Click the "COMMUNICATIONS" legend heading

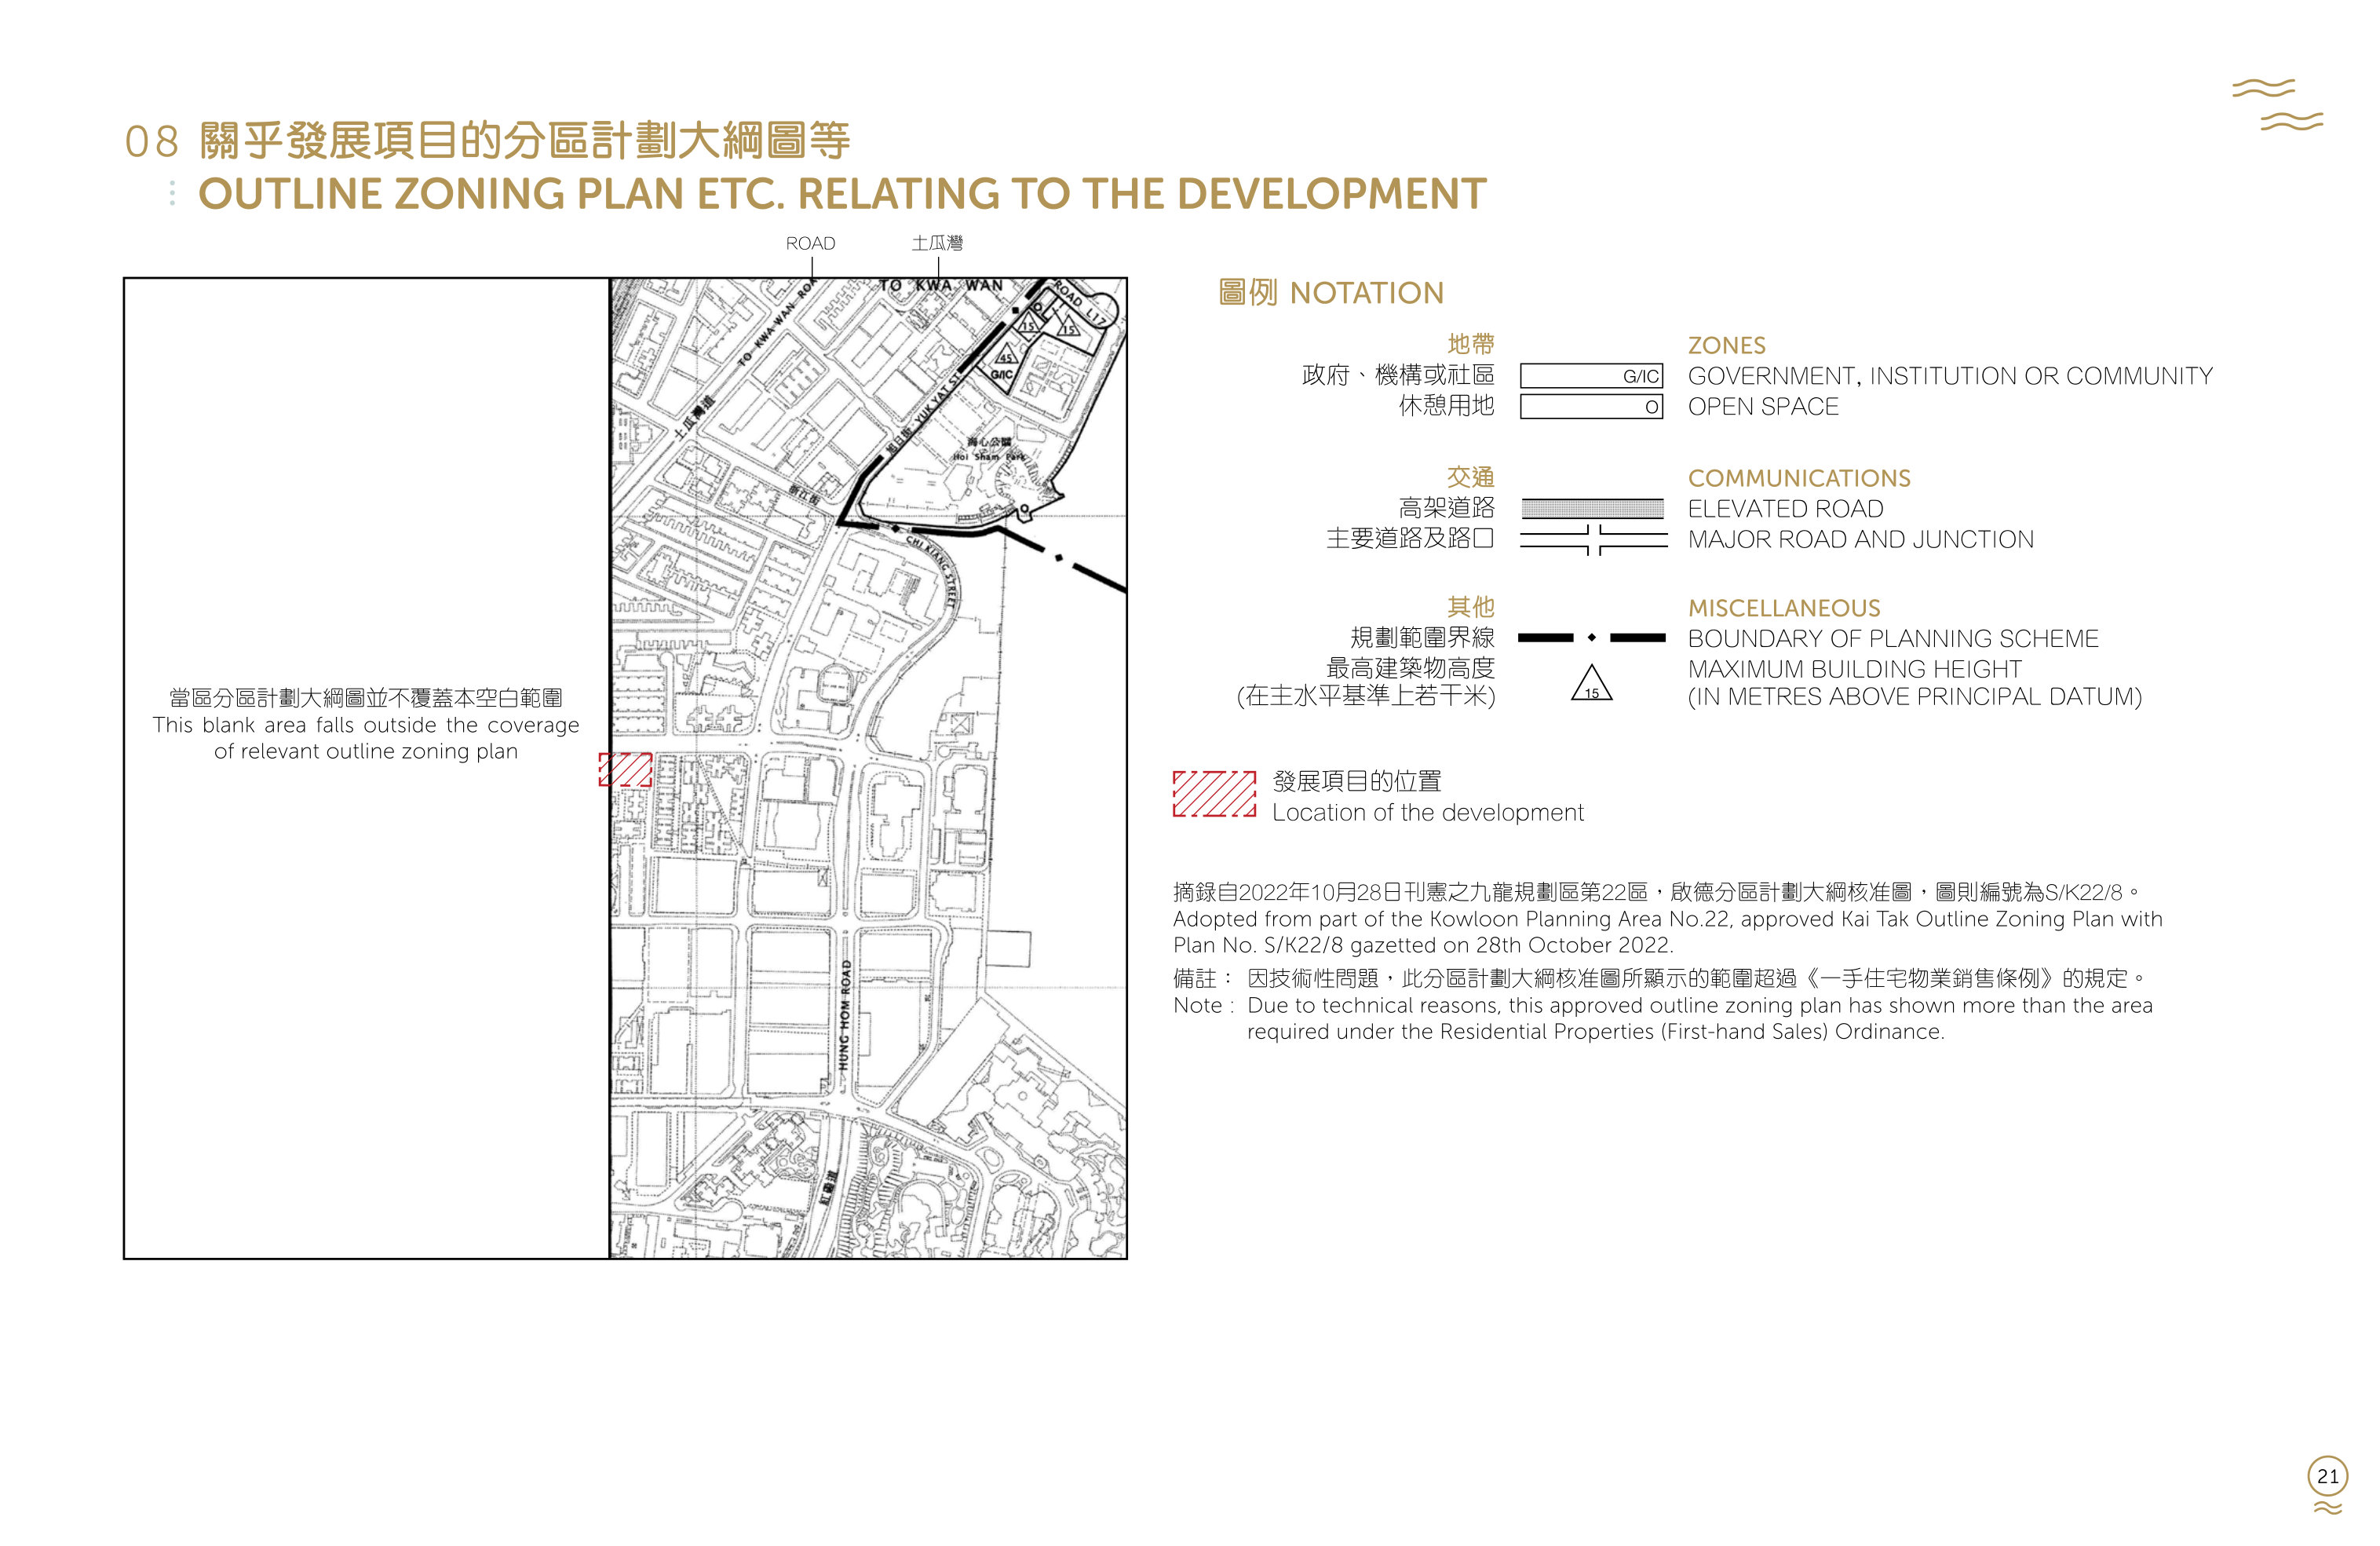(1799, 478)
